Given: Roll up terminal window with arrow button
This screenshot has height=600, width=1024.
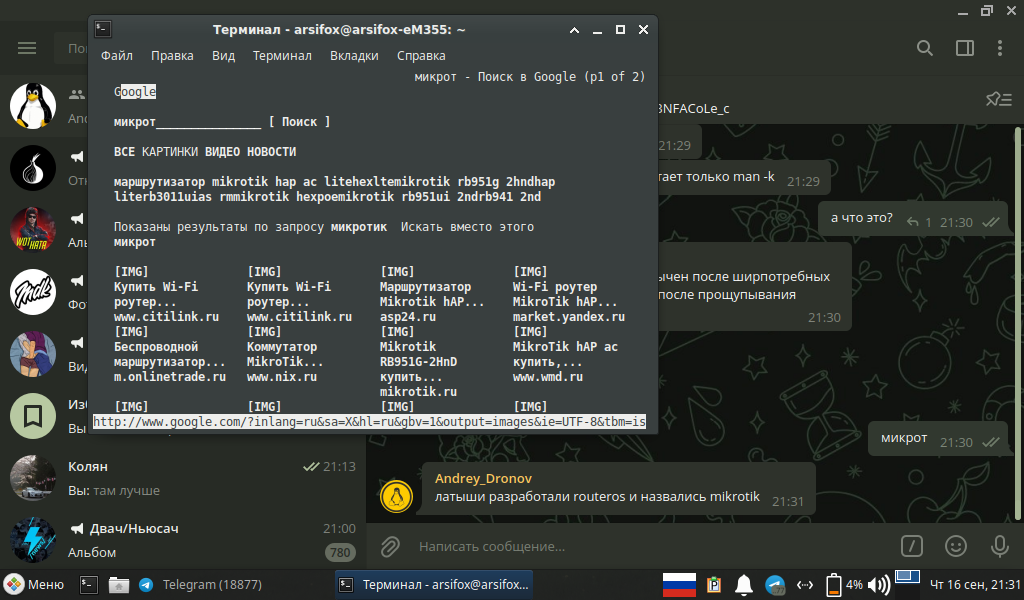Looking at the screenshot, I should [x=574, y=30].
